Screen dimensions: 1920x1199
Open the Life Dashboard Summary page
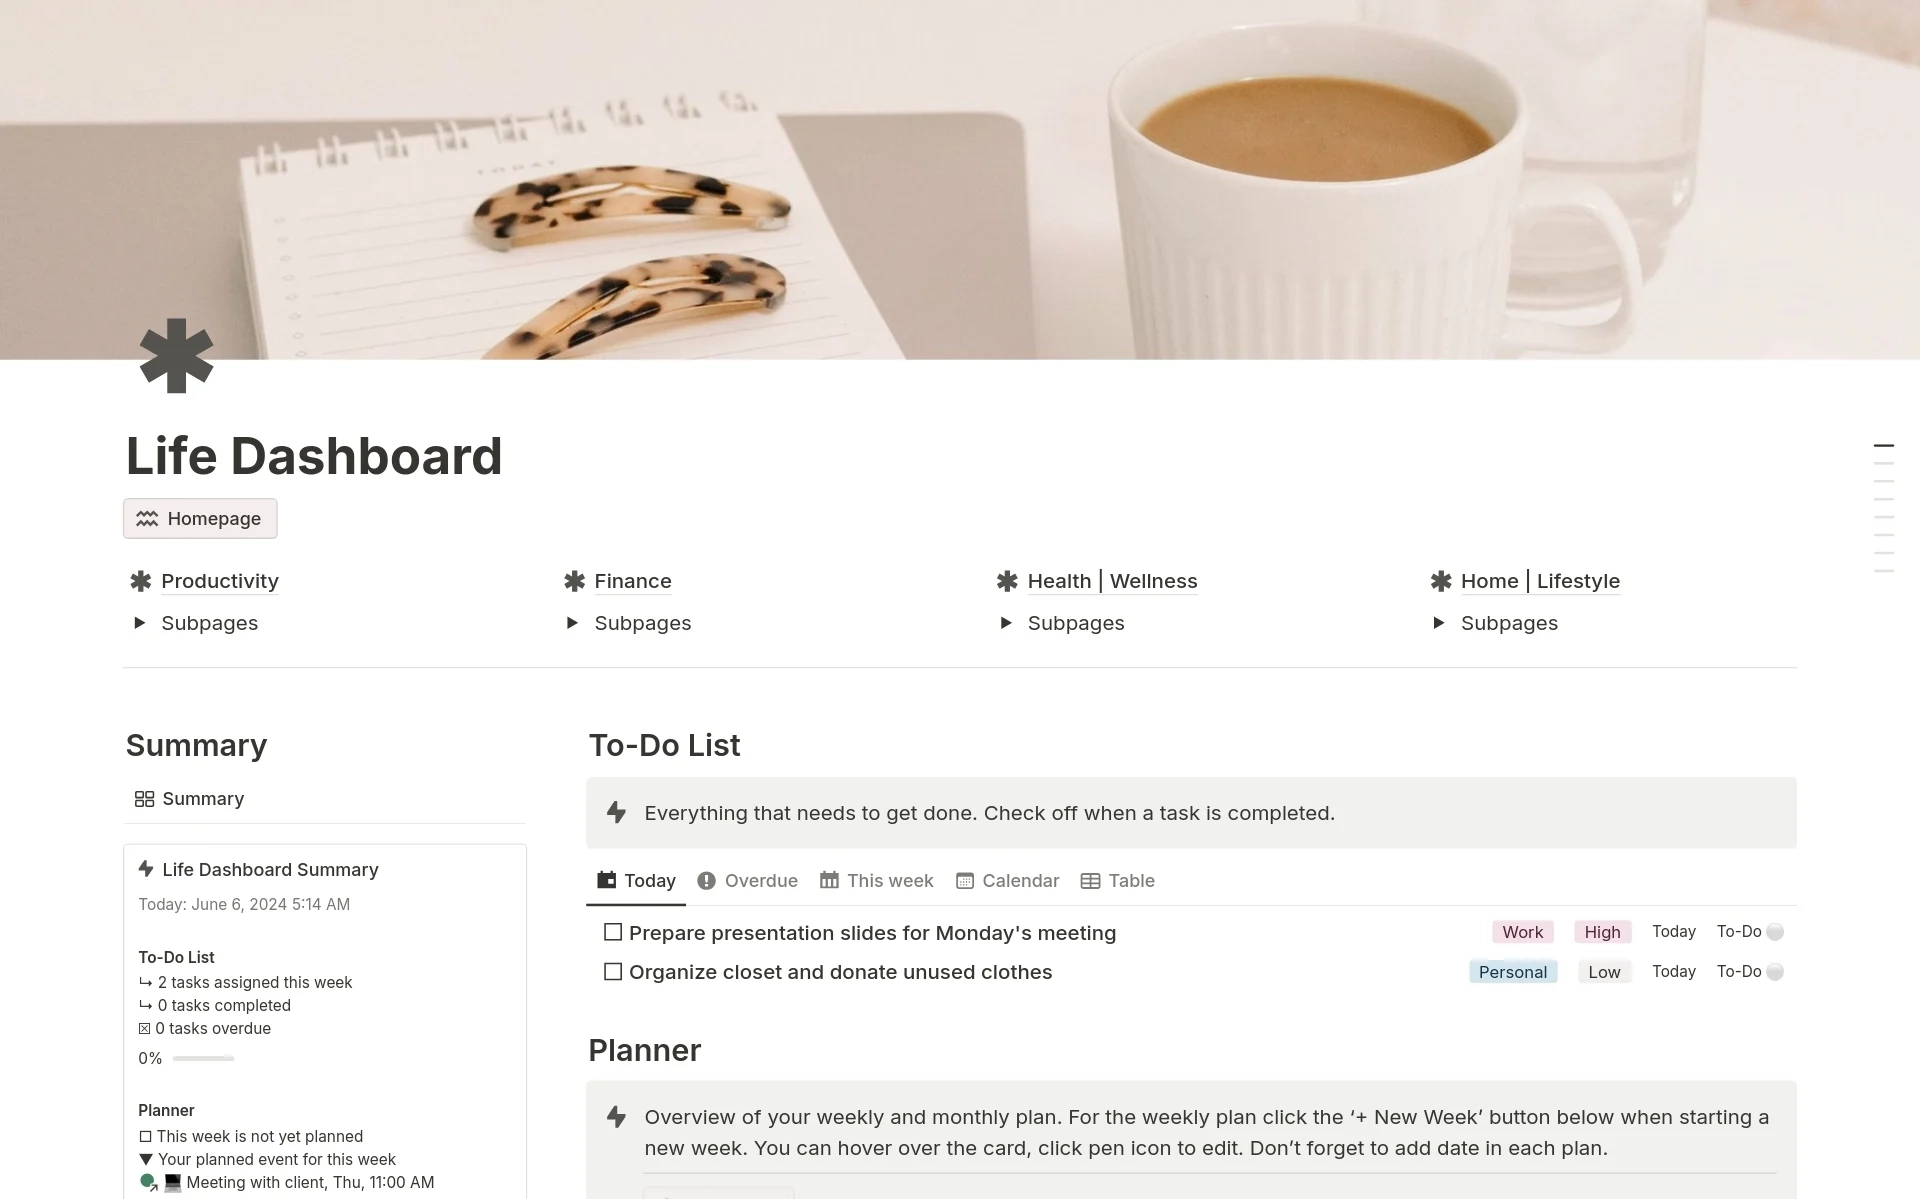tap(272, 869)
